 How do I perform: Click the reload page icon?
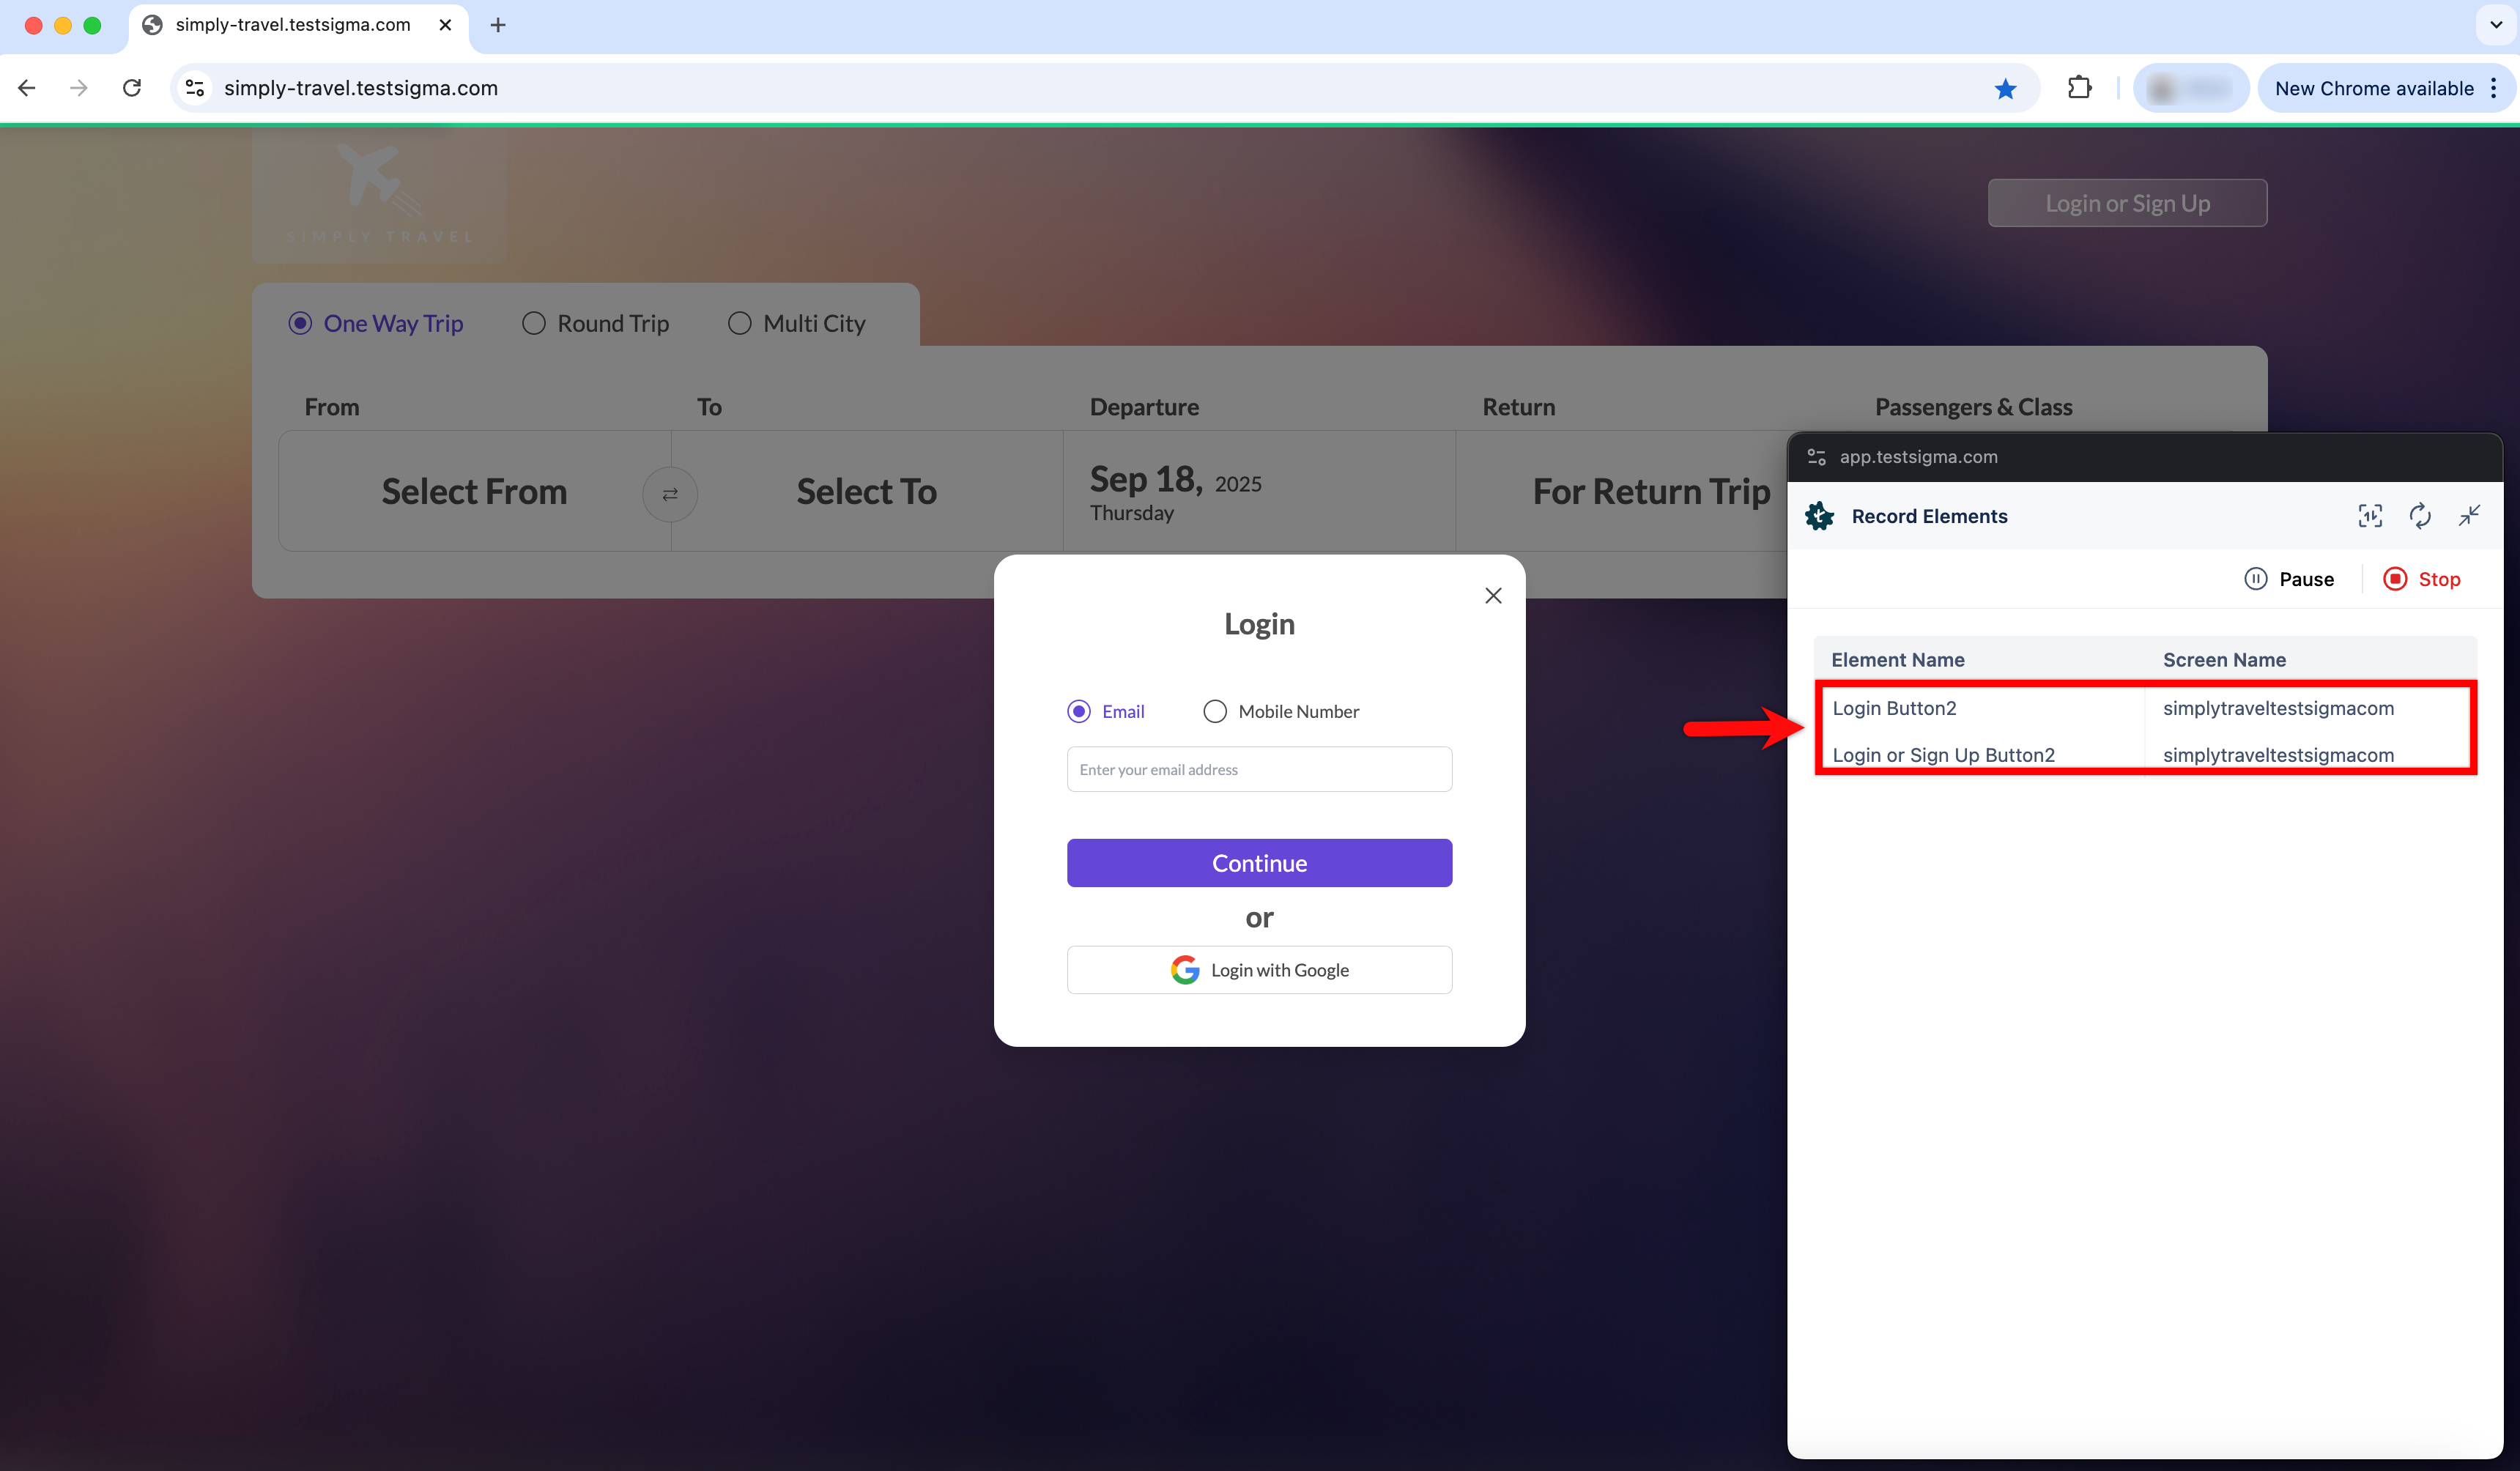pyautogui.click(x=131, y=88)
